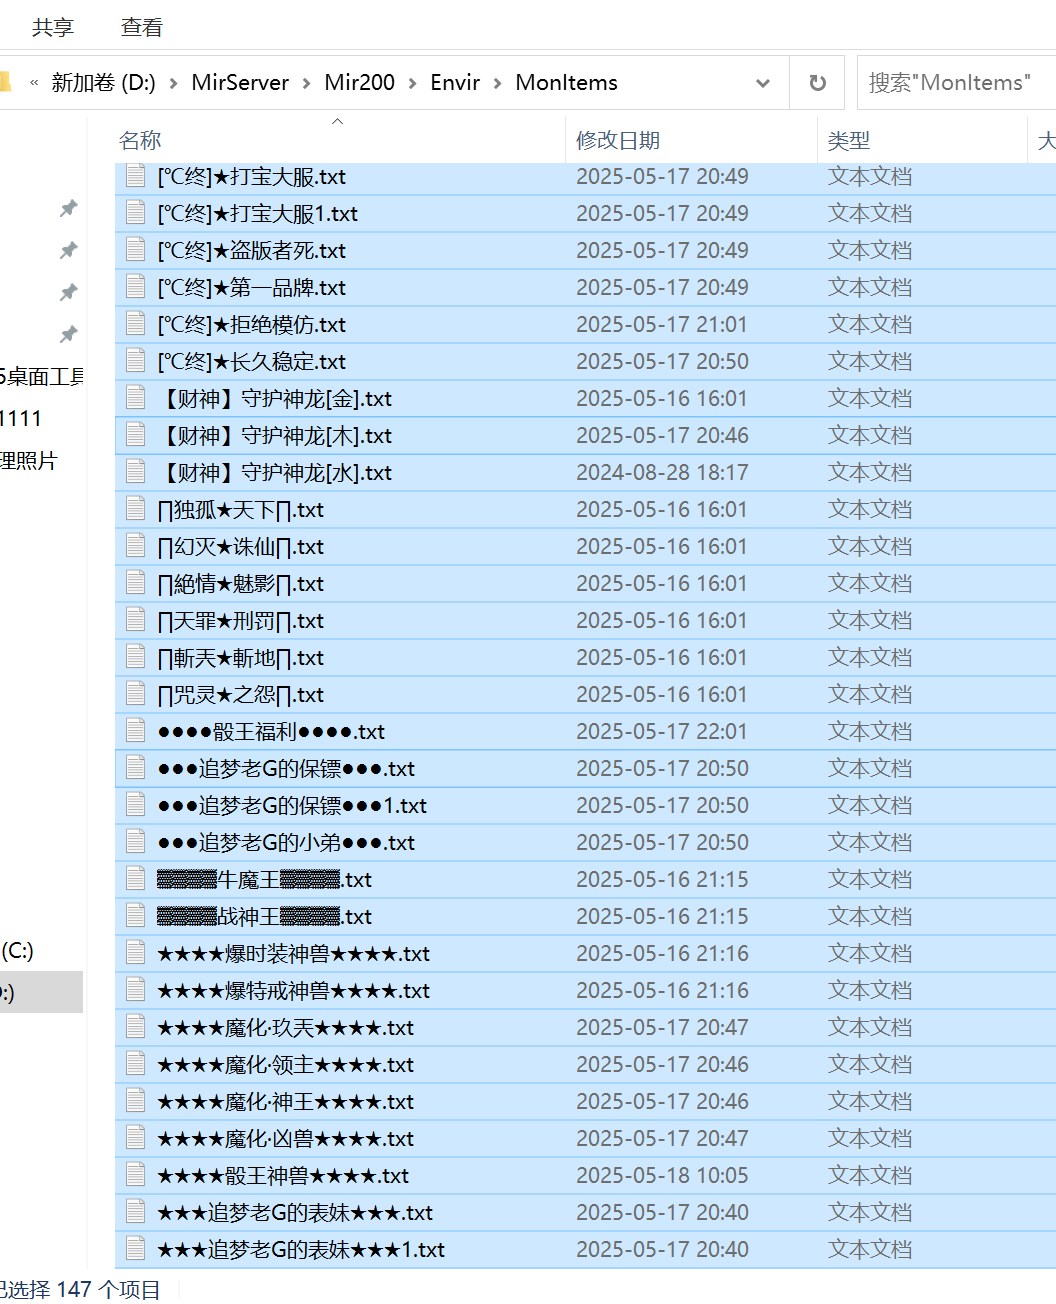Select file name ★★★★魔化·神王★★★★.txt

click(x=285, y=1102)
